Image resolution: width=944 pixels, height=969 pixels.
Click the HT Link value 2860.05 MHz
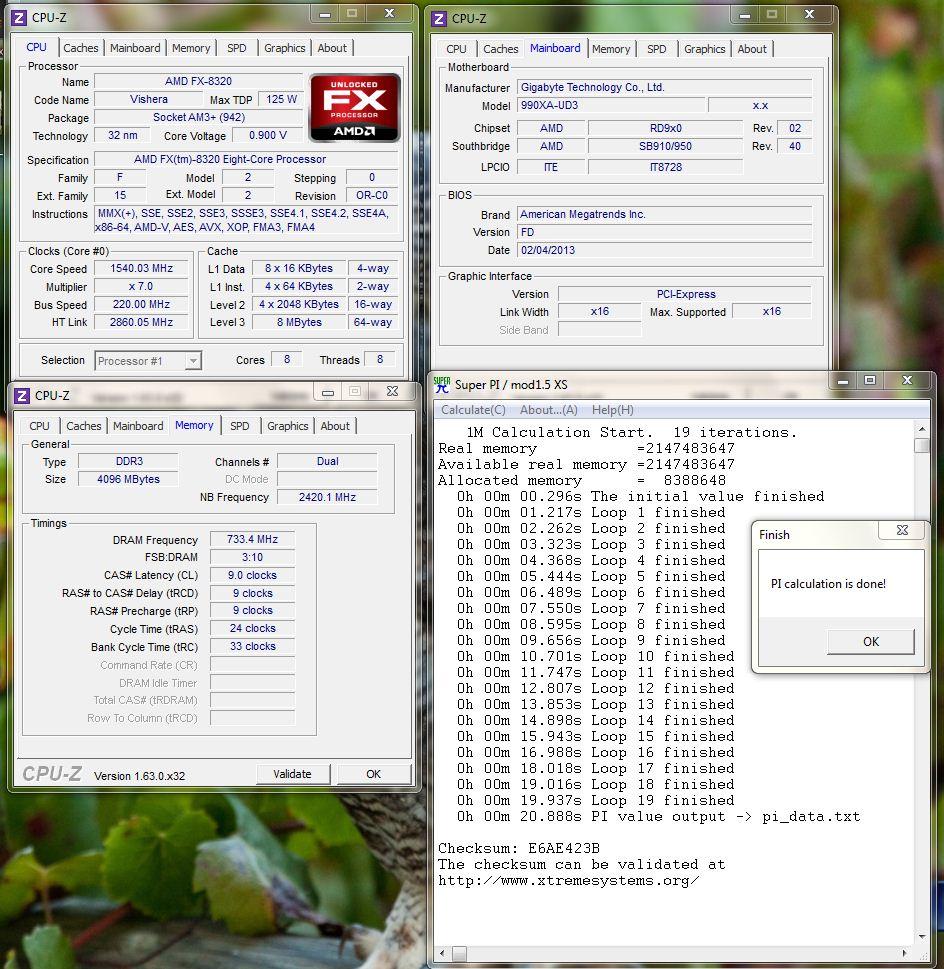point(141,323)
